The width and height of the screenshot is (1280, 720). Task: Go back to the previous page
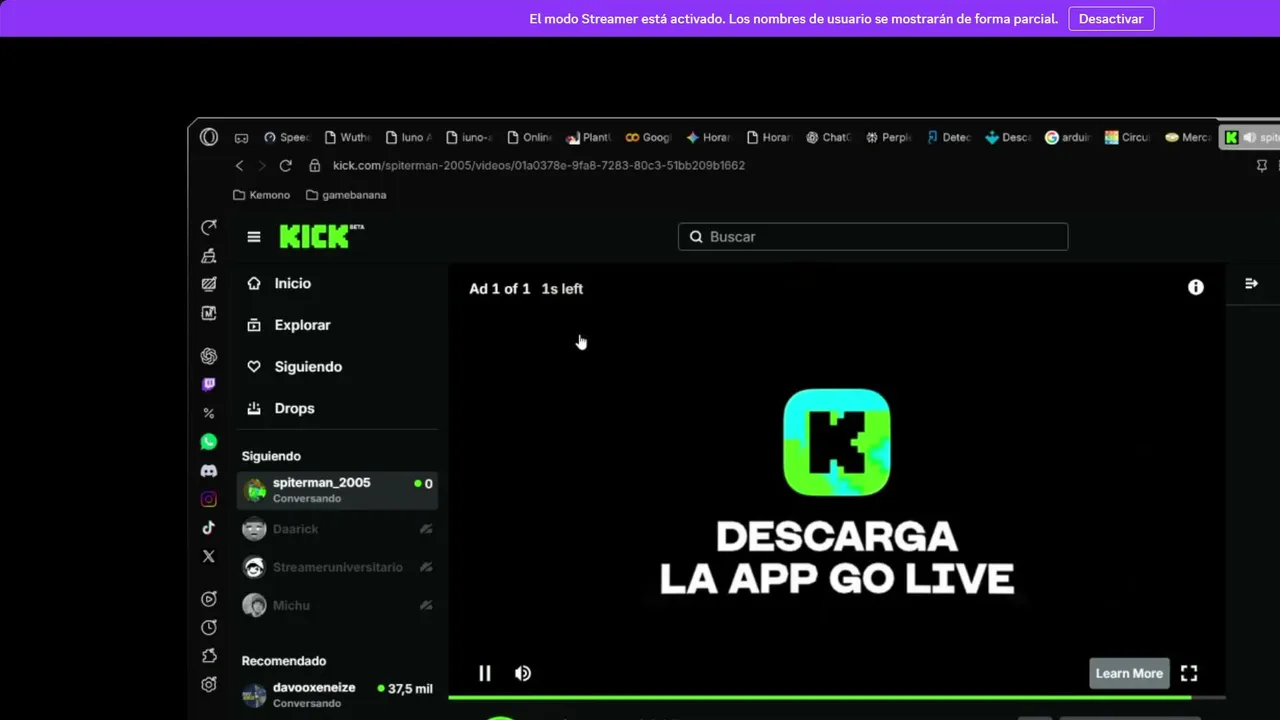pyautogui.click(x=239, y=165)
